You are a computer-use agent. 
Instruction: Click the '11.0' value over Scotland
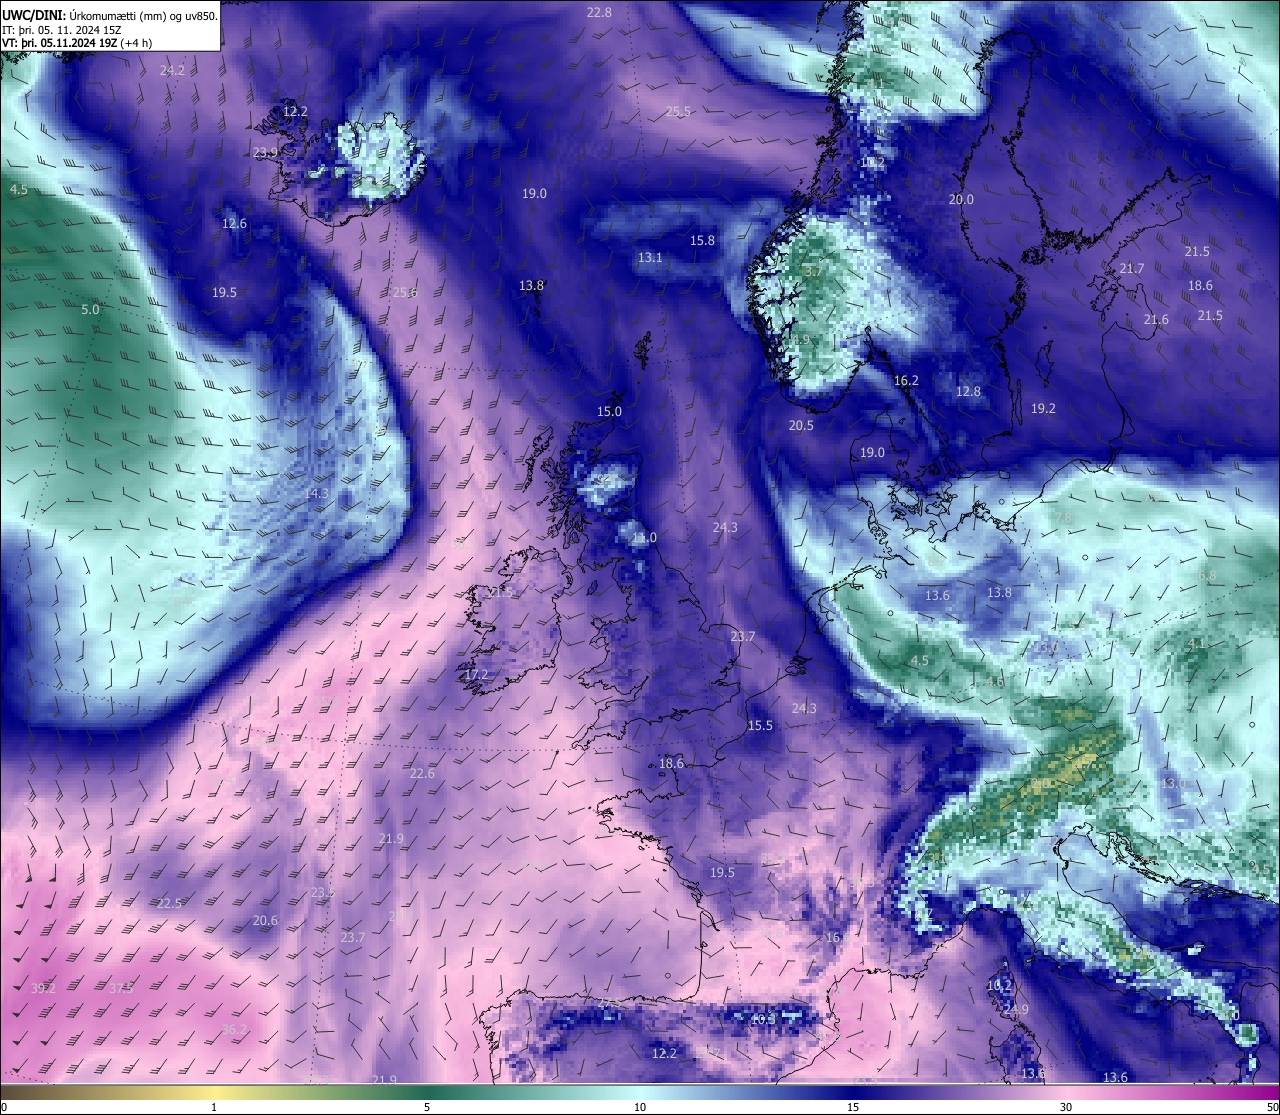click(644, 537)
